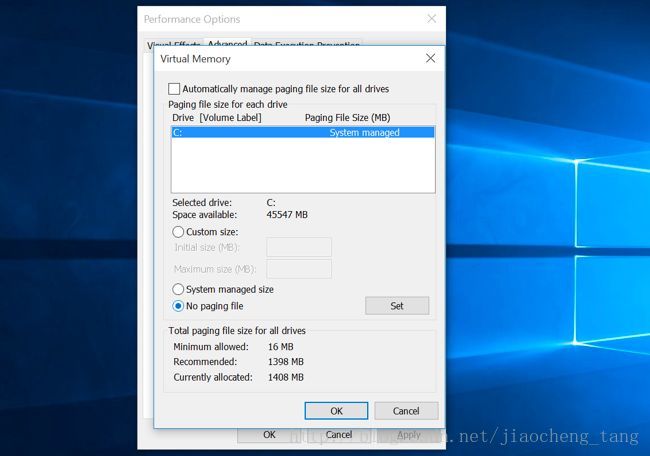The height and width of the screenshot is (456, 650).
Task: Click Cancel in Performance Options window
Action: [x=339, y=434]
